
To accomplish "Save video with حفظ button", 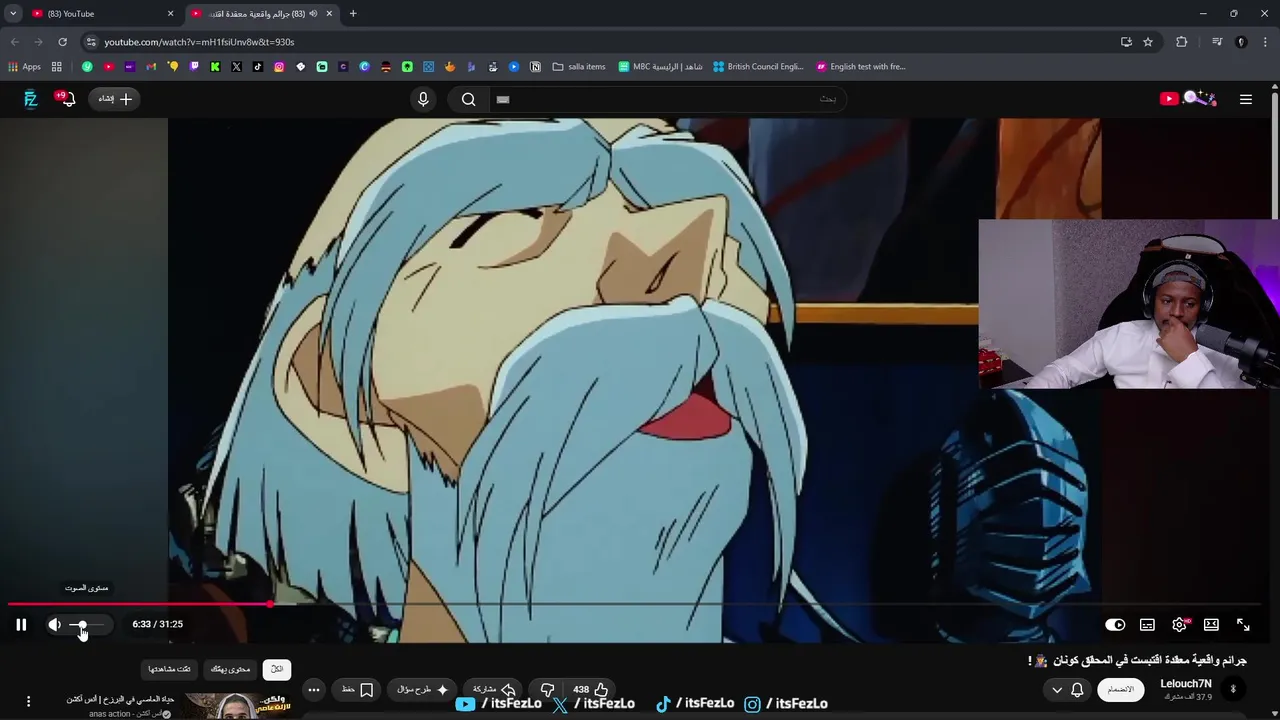I will pyautogui.click(x=357, y=689).
